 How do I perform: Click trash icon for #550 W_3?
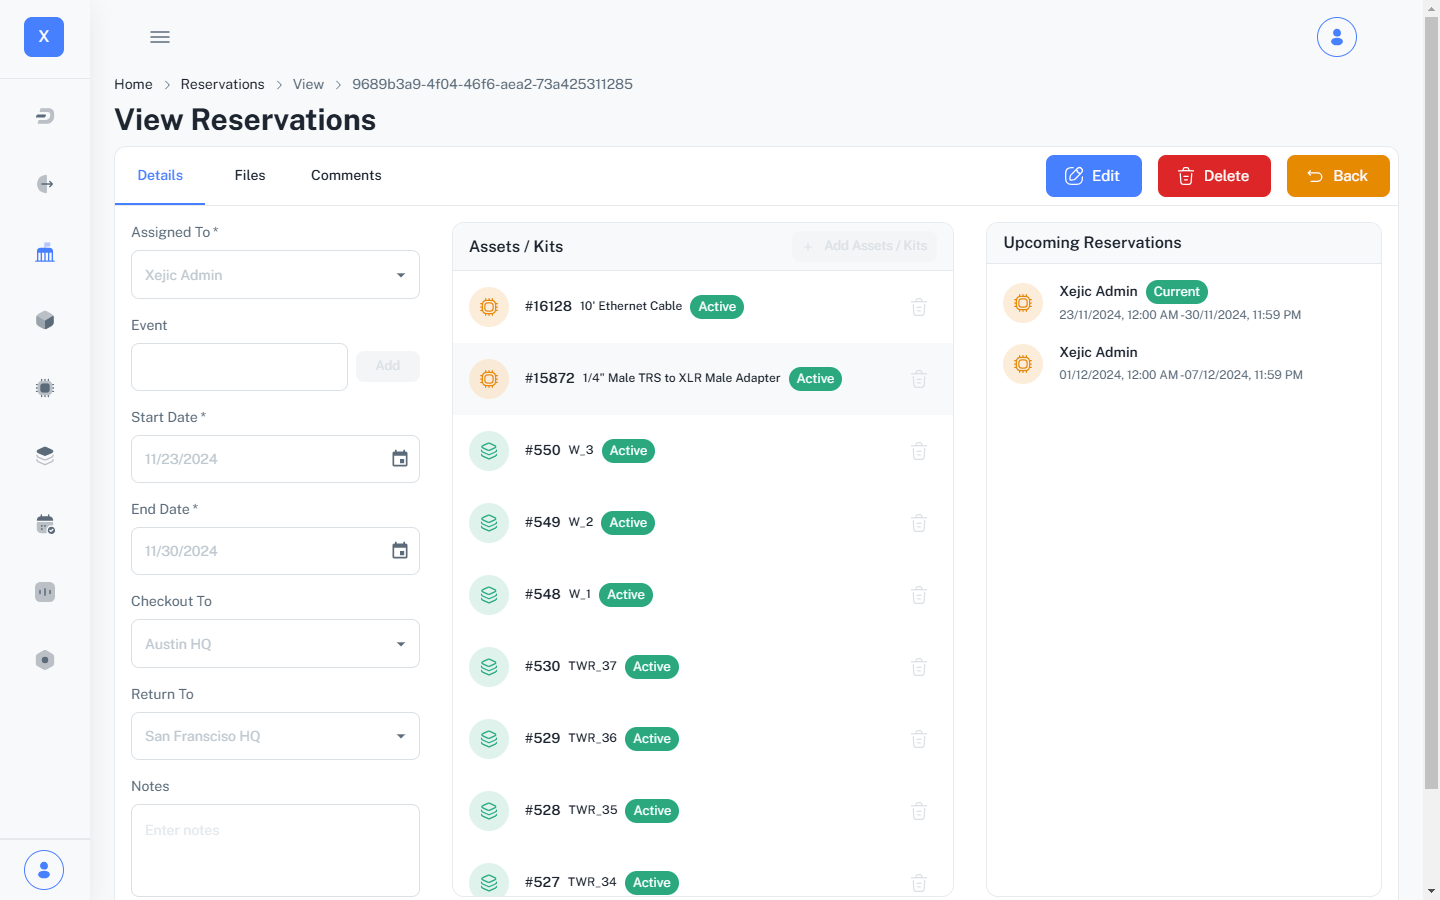pyautogui.click(x=919, y=451)
